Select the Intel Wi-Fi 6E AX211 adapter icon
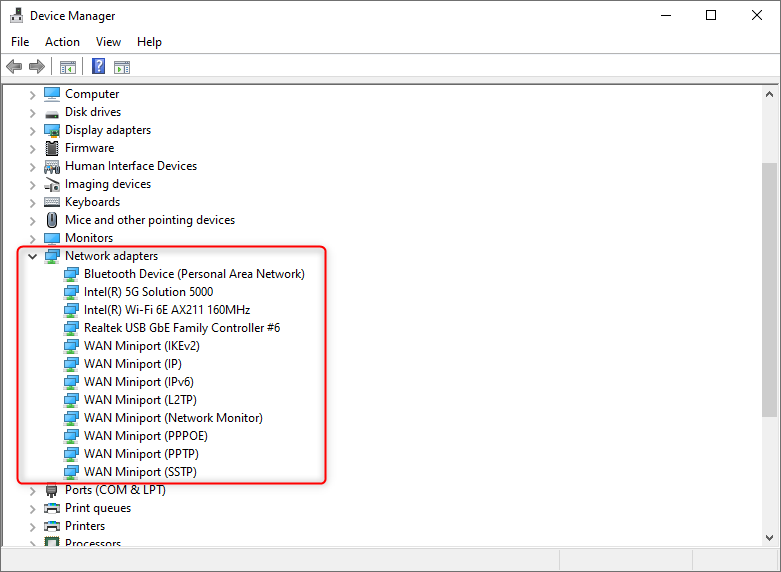 [x=71, y=310]
